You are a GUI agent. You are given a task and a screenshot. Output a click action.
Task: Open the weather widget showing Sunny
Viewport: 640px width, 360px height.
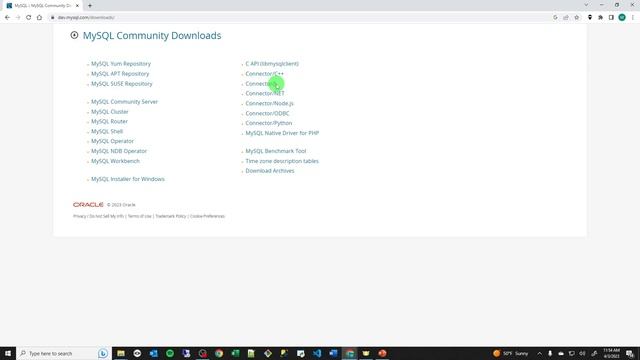510,353
